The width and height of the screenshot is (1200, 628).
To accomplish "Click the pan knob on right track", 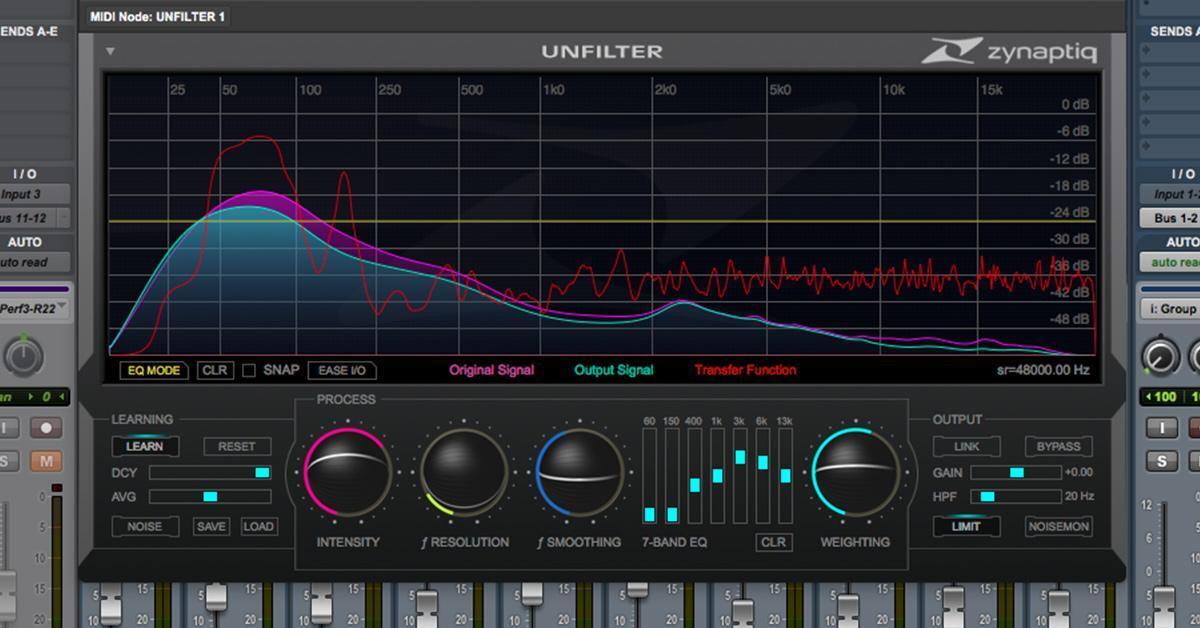I will 1159,355.
